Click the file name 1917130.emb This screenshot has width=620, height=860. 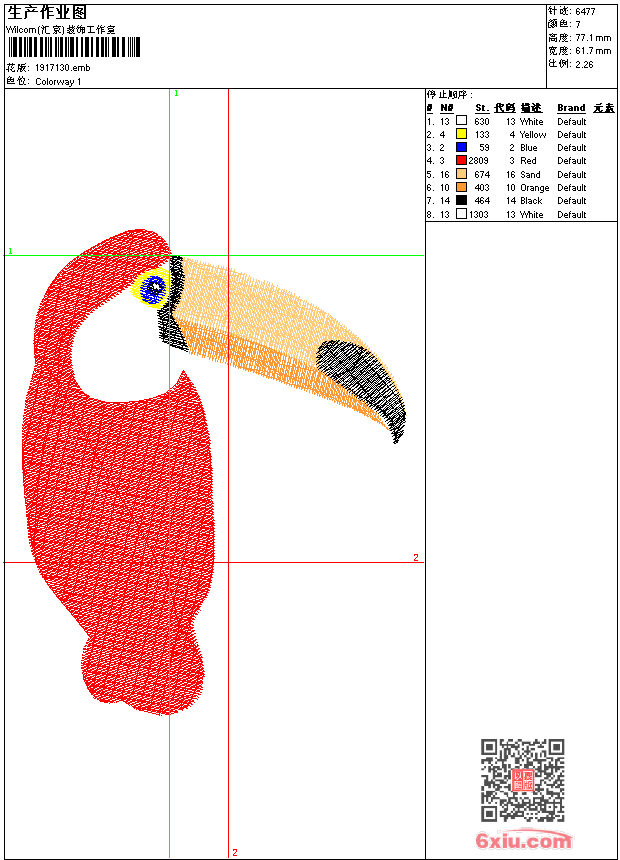[x=62, y=68]
